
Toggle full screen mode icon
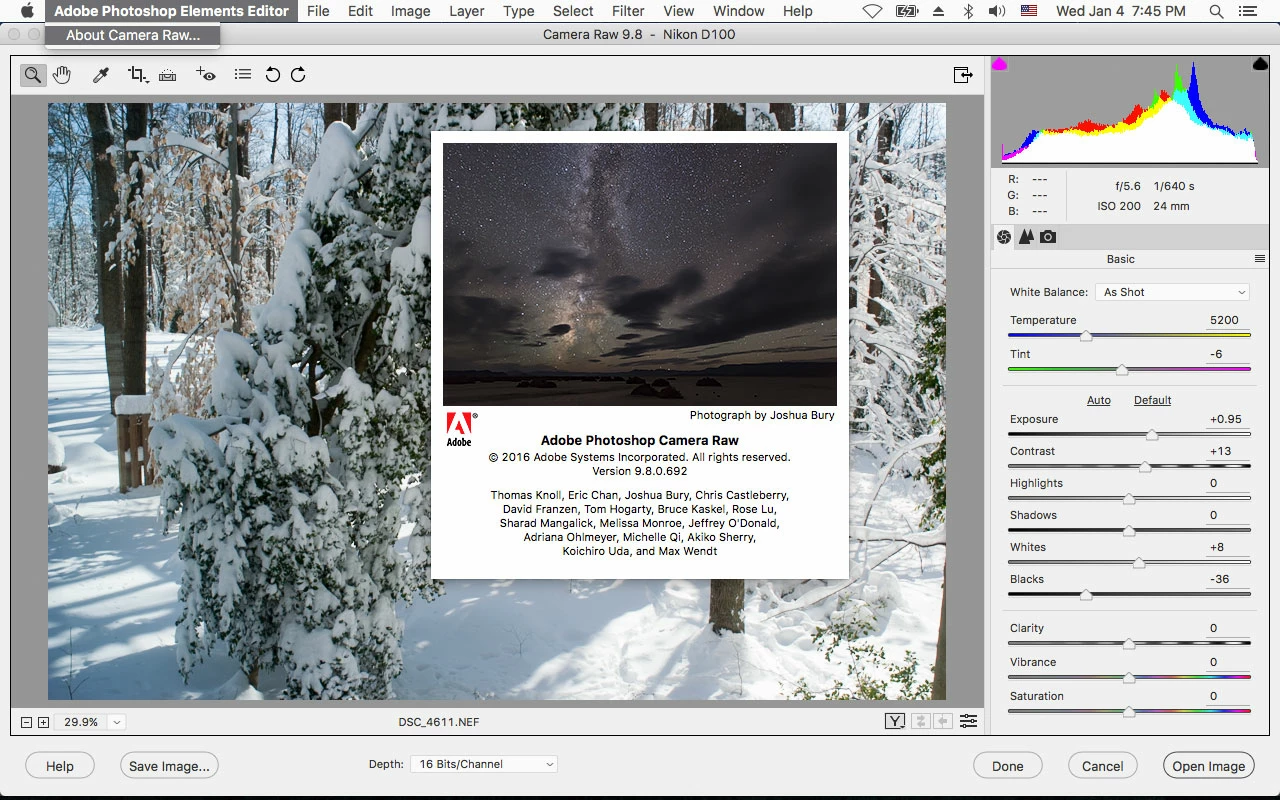(963, 75)
